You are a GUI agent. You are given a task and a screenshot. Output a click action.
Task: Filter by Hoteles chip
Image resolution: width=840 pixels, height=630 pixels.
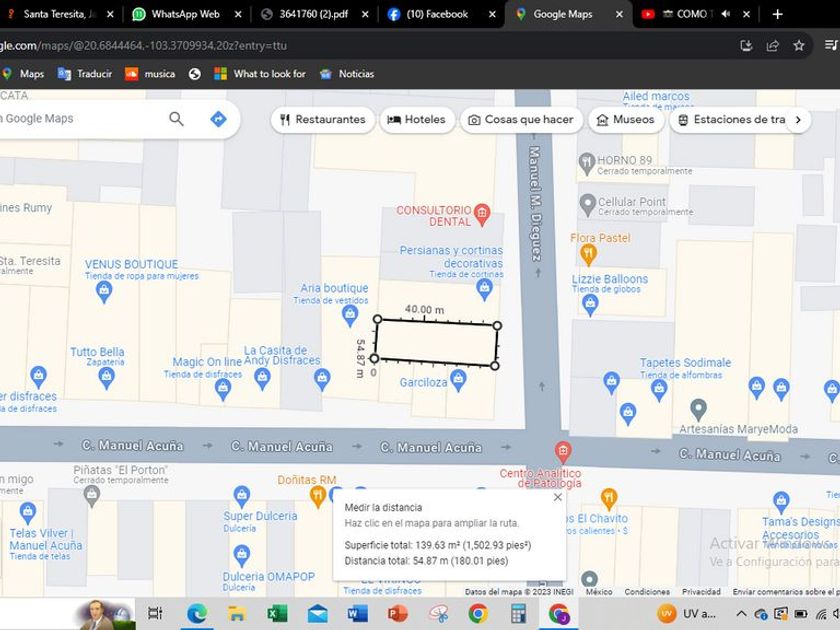pos(417,119)
